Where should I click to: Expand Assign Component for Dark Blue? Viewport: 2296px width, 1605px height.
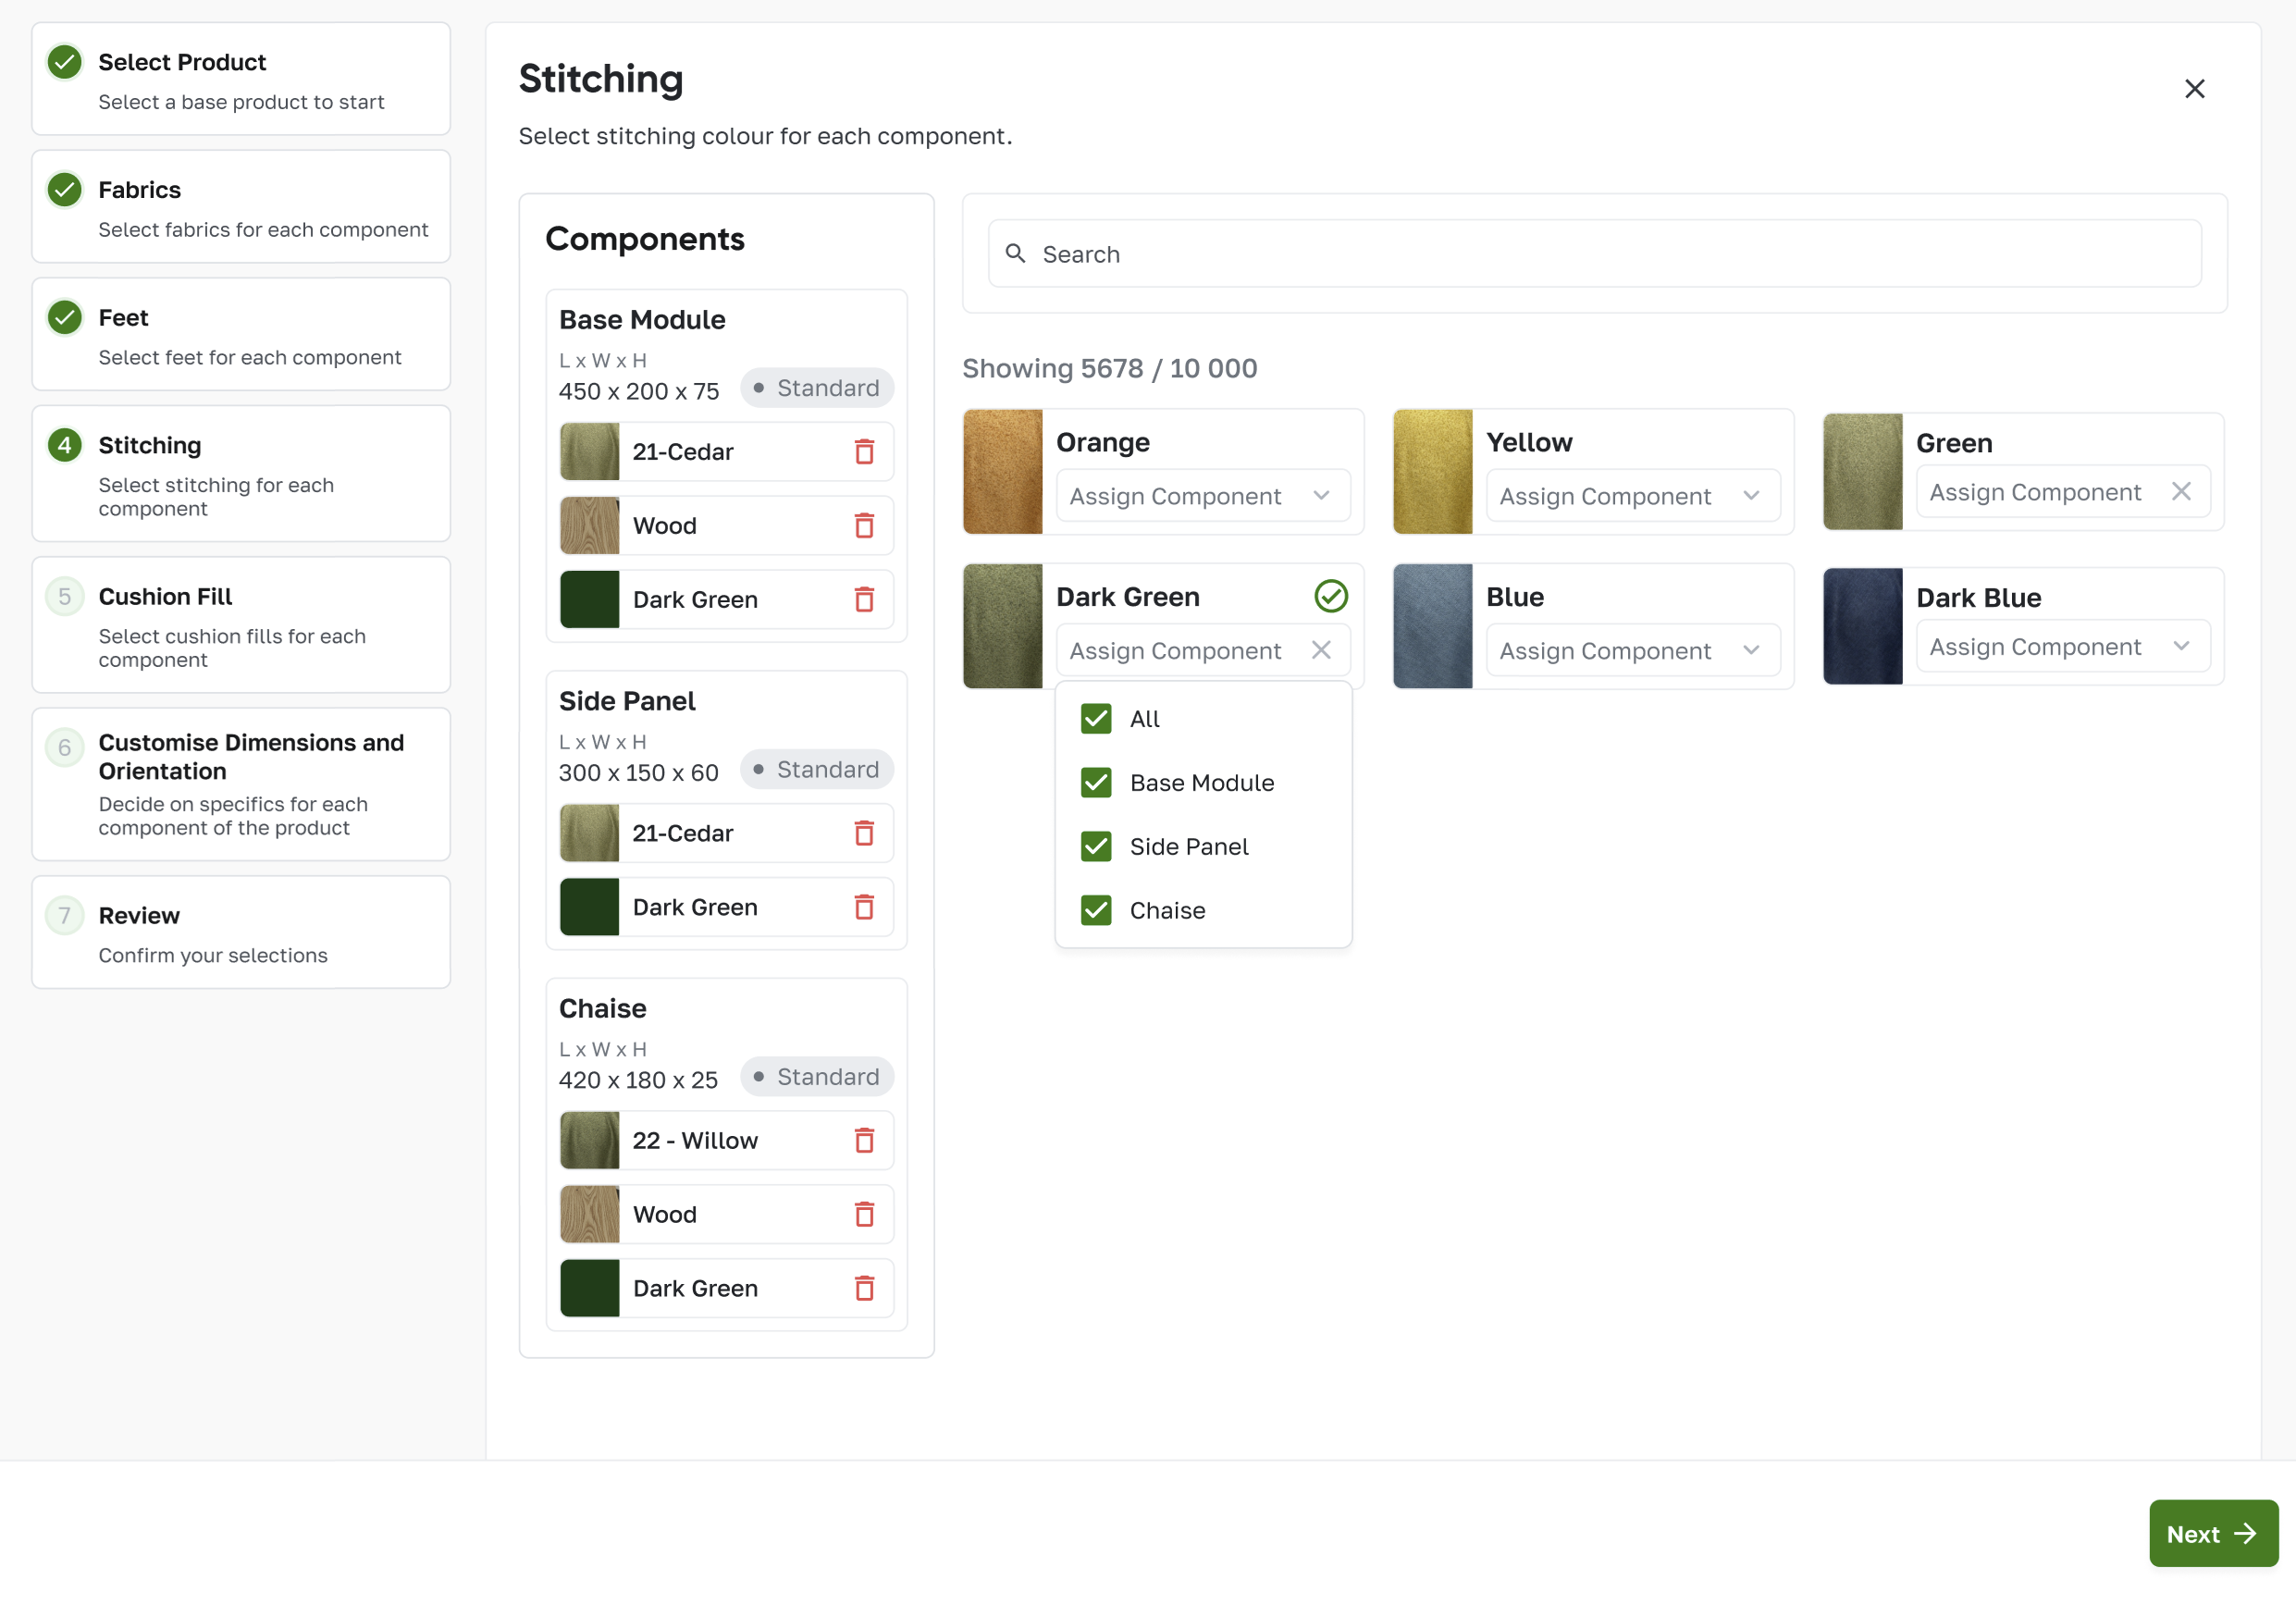click(x=2062, y=646)
